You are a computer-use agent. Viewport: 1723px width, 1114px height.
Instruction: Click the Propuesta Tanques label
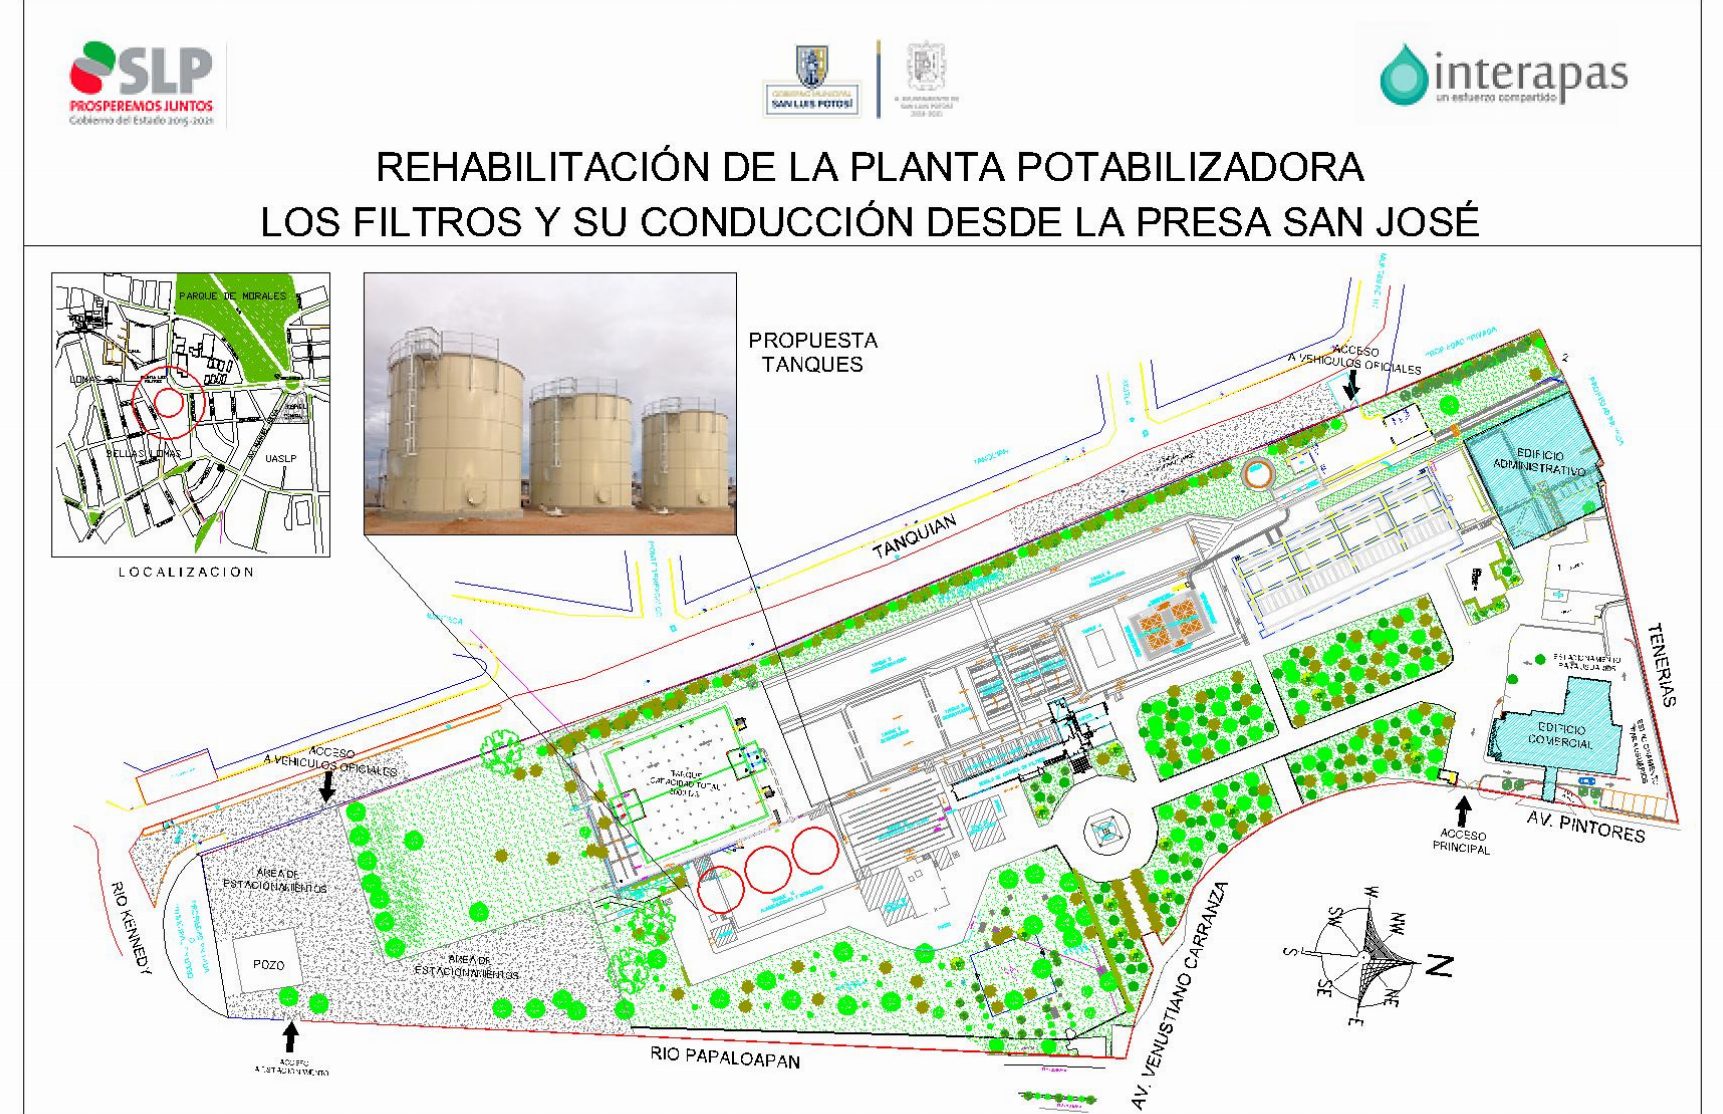click(x=812, y=352)
